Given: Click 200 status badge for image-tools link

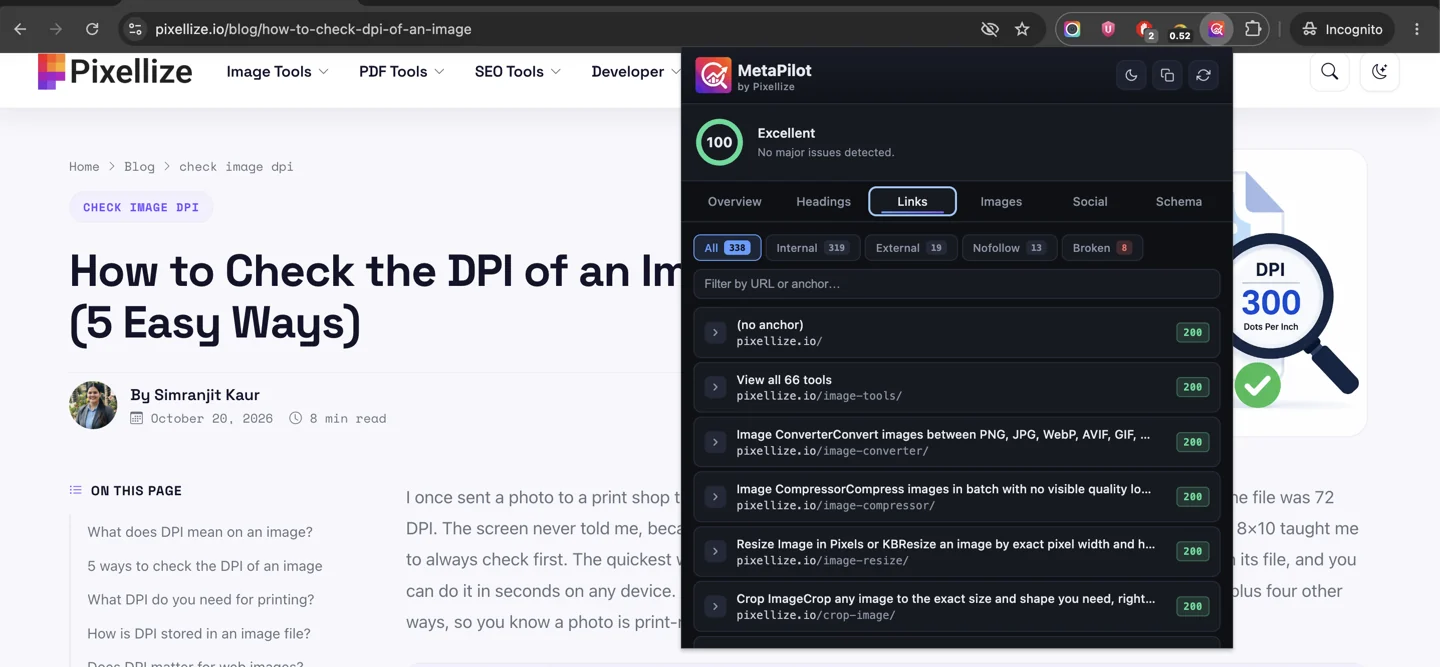Looking at the screenshot, I should [1192, 387].
